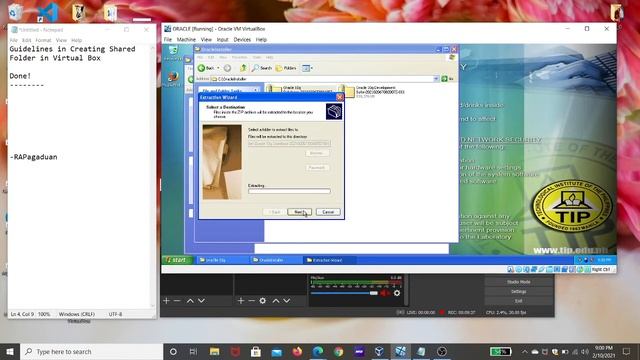Image resolution: width=640 pixels, height=360 pixels.
Task: Add a scene with the OBS Scenes plus icon
Action: 166,301
